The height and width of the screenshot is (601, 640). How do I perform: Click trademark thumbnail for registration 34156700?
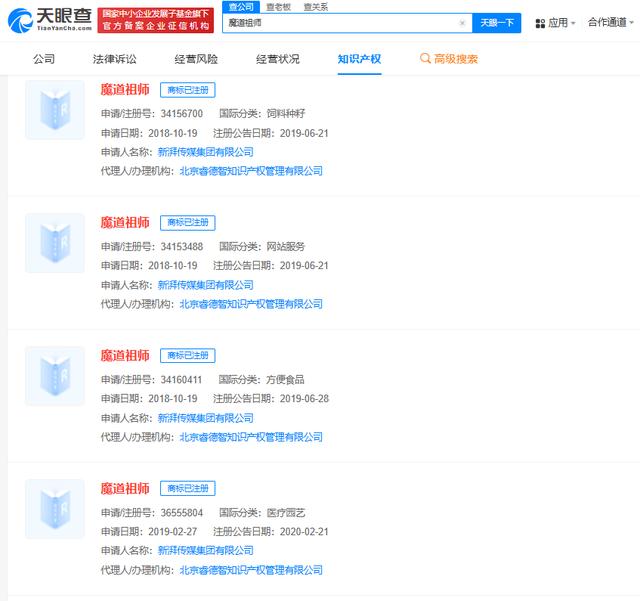[54, 110]
